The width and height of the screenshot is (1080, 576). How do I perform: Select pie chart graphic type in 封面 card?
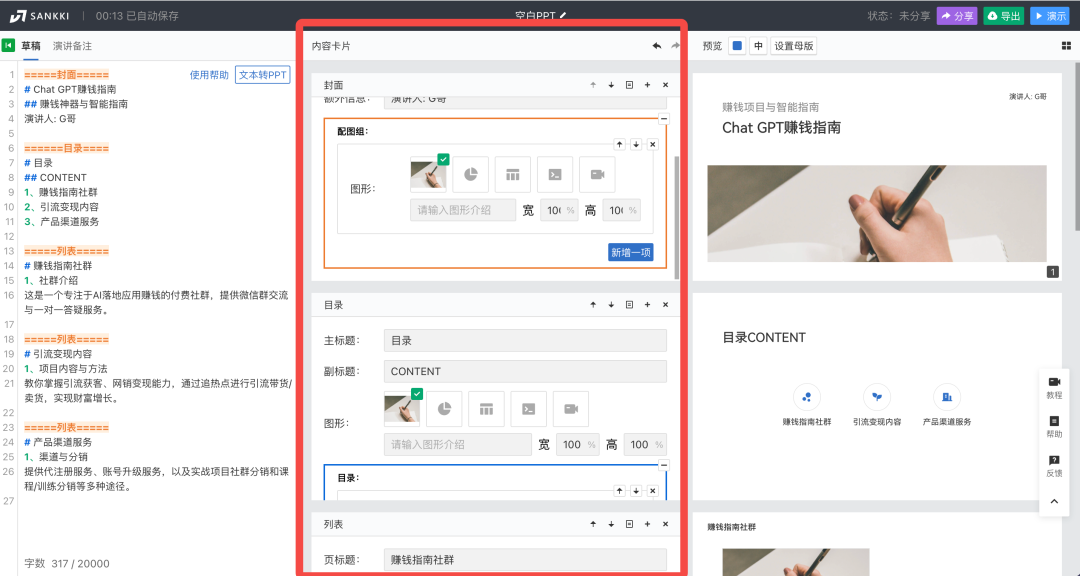click(x=470, y=174)
